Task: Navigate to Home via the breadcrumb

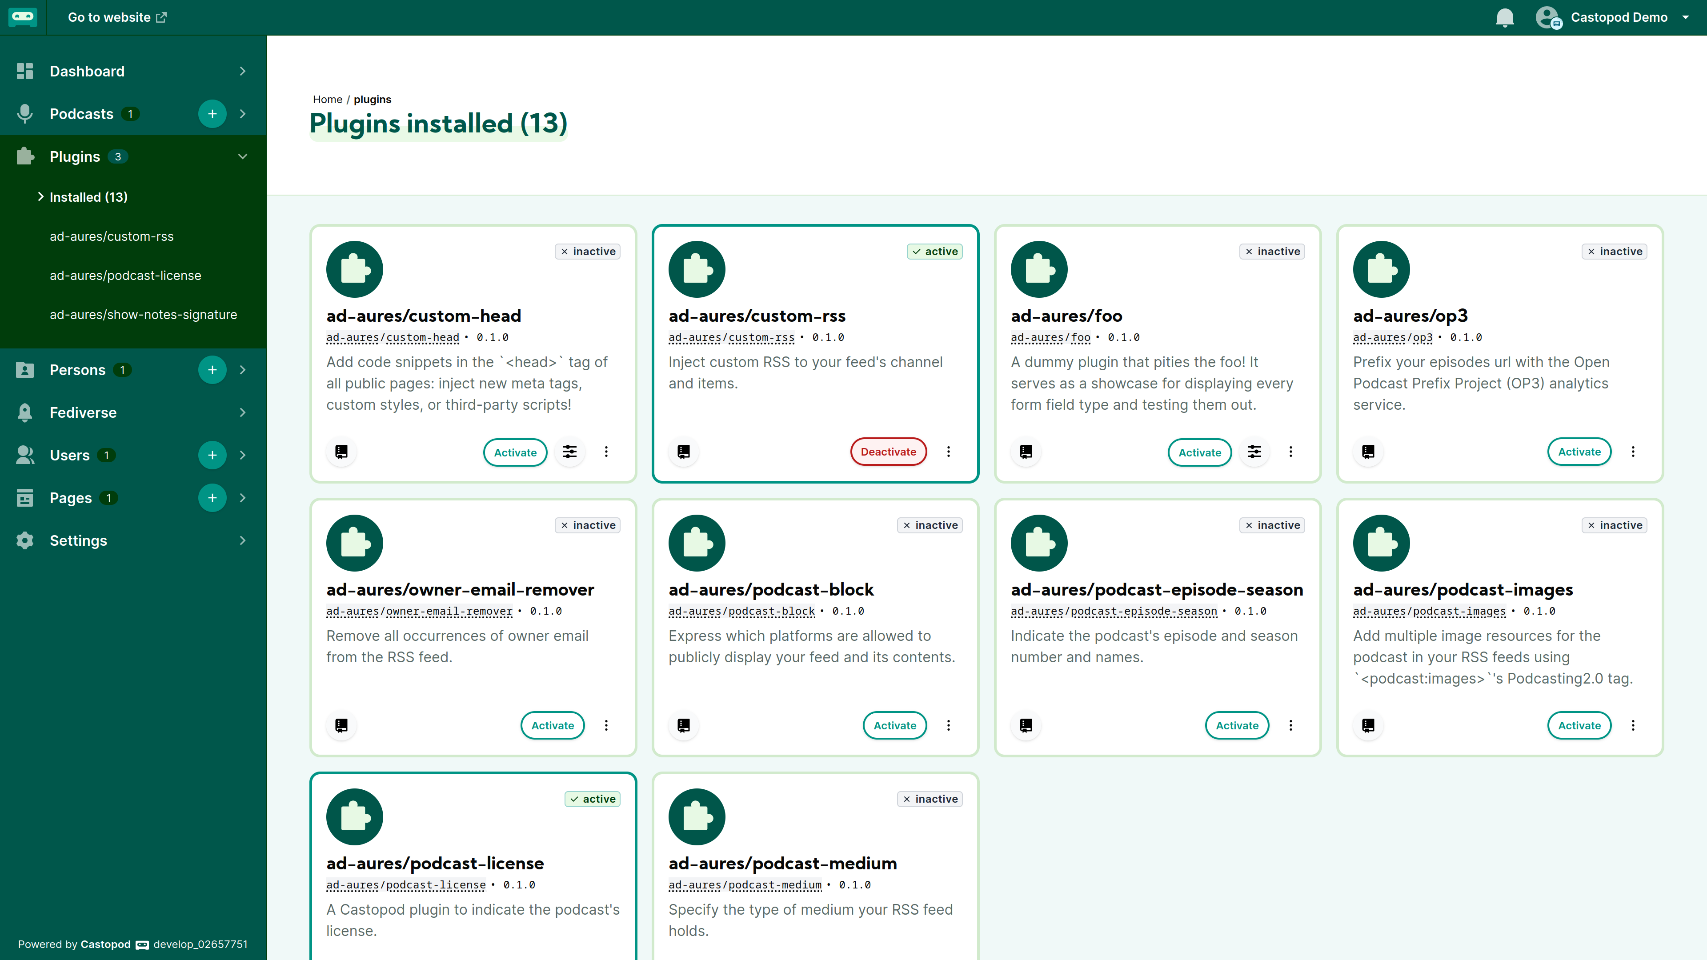Action: [x=327, y=99]
